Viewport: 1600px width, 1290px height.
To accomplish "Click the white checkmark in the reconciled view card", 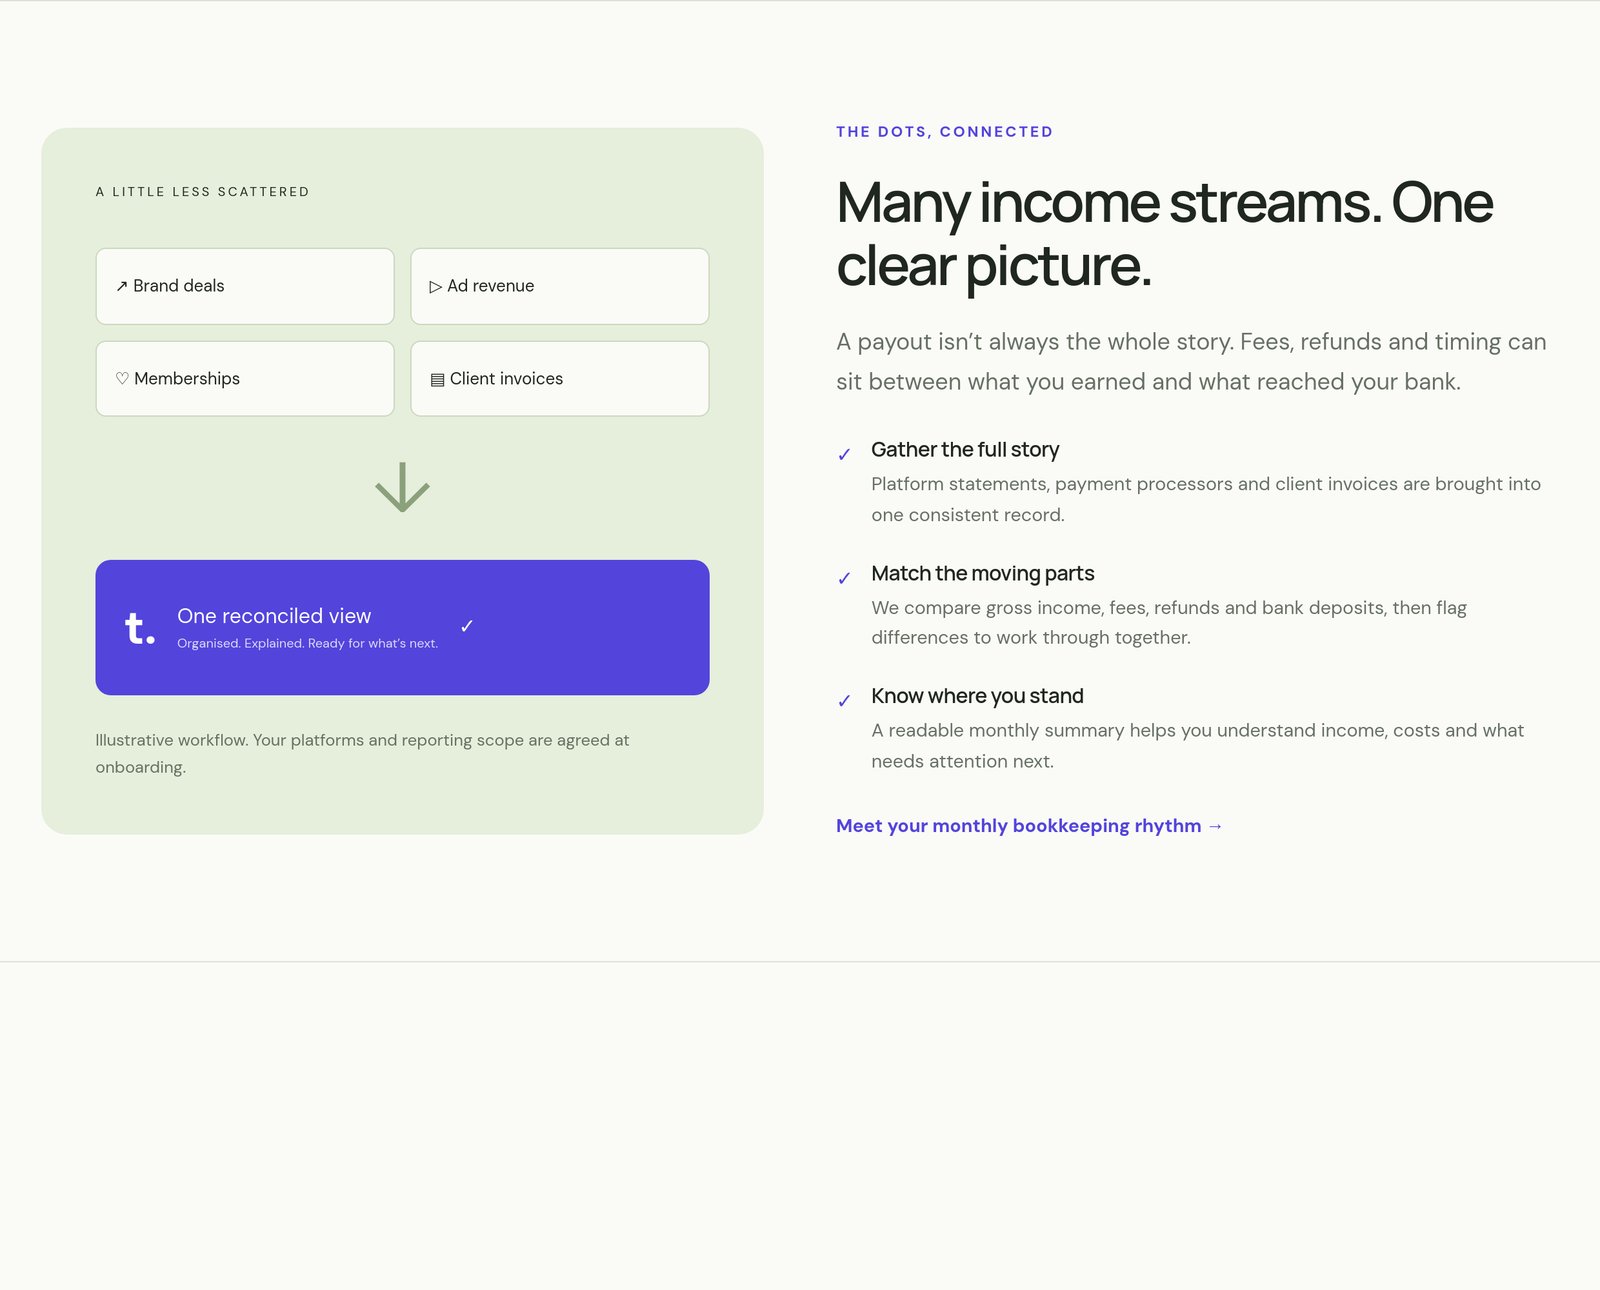I will point(467,626).
